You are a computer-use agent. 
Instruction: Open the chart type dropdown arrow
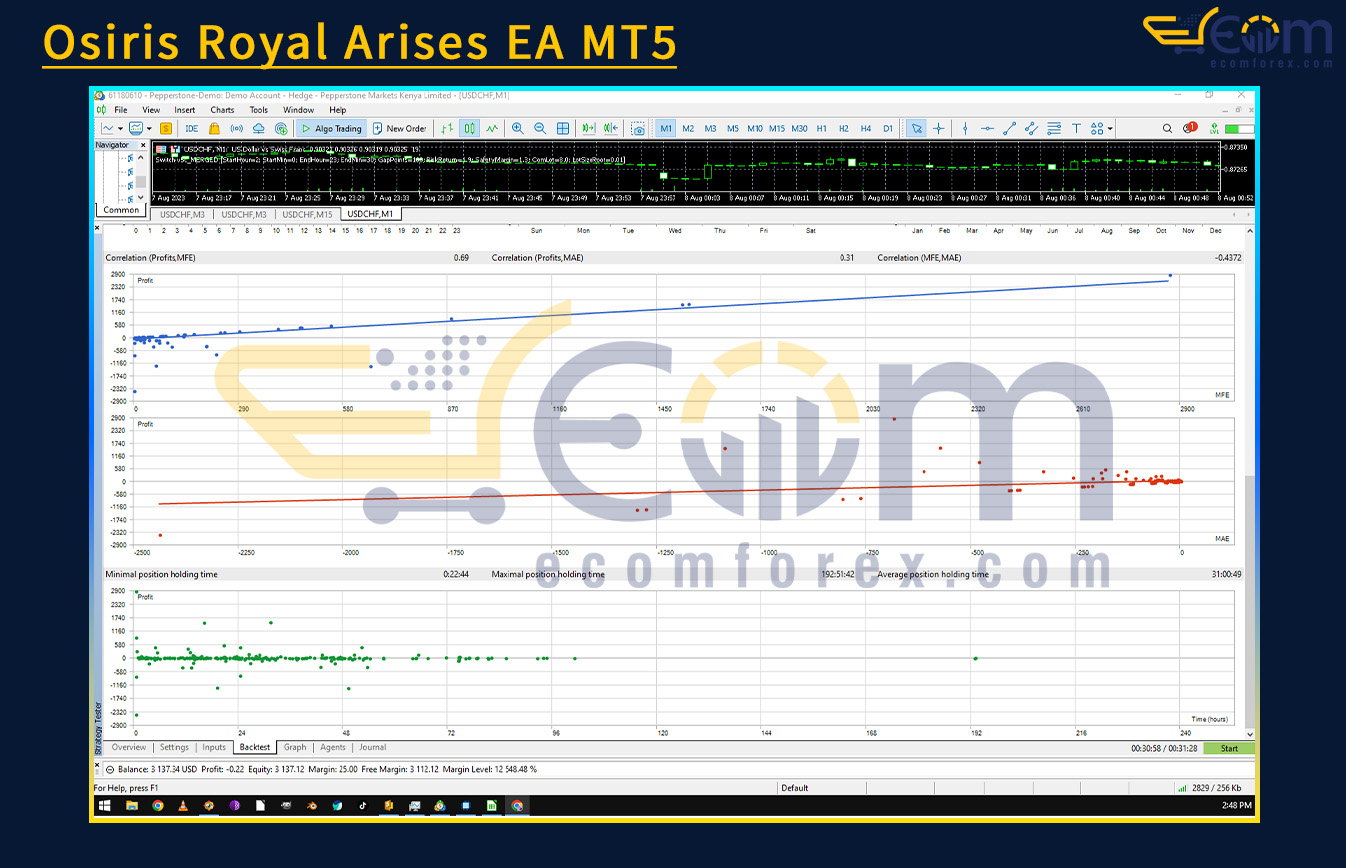pos(121,128)
